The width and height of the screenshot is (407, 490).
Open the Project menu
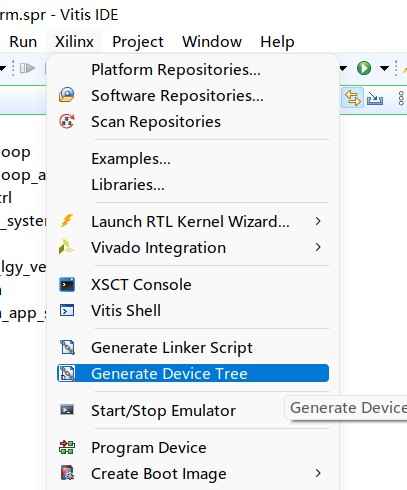(x=138, y=42)
